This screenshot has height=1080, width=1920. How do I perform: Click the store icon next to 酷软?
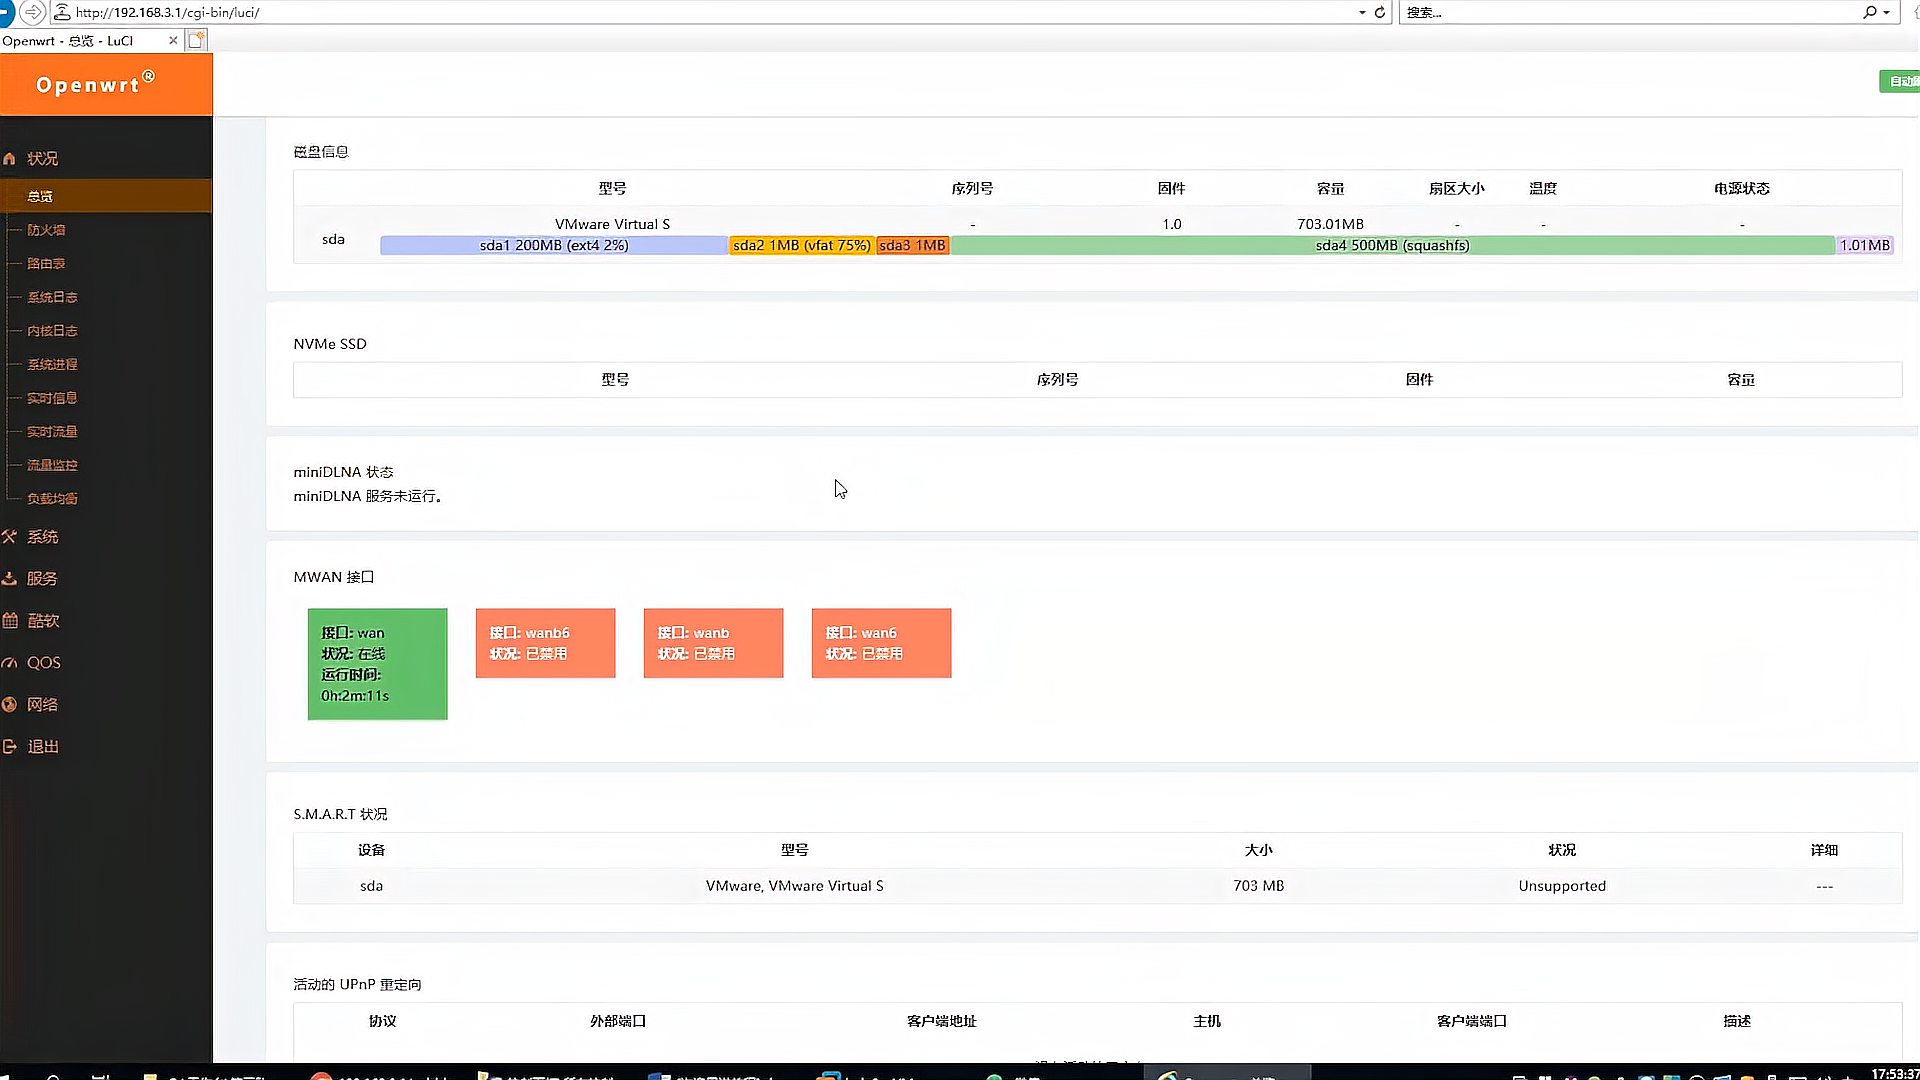coord(10,621)
